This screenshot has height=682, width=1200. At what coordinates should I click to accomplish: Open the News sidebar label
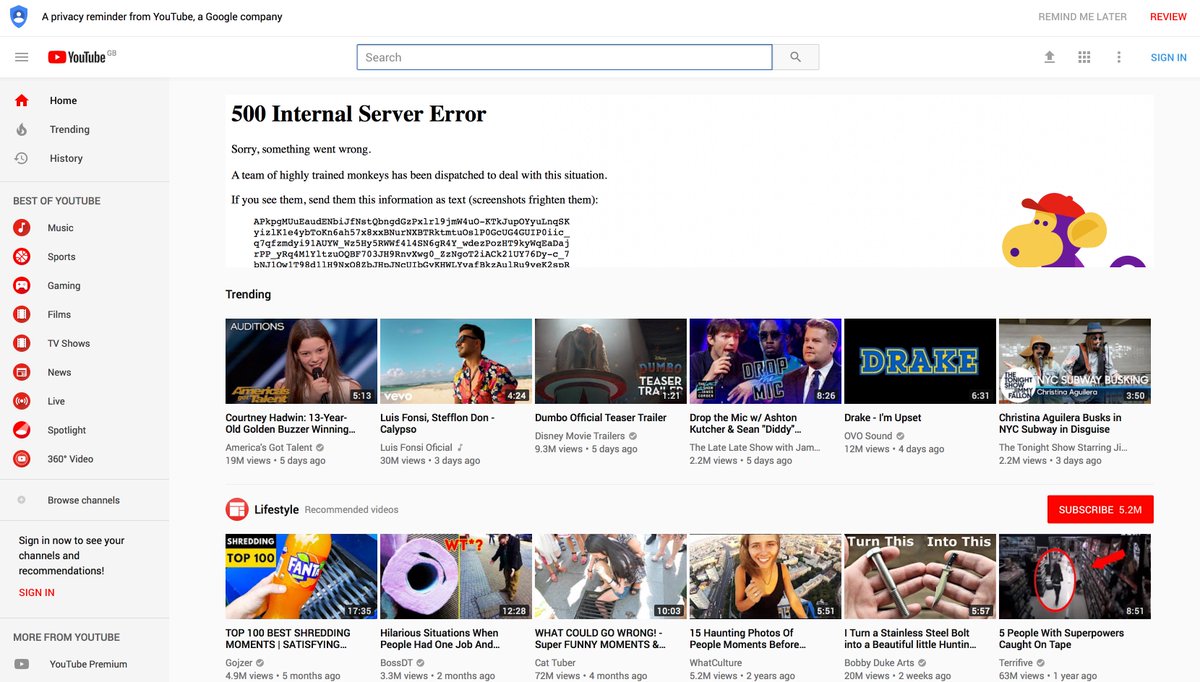click(x=60, y=372)
